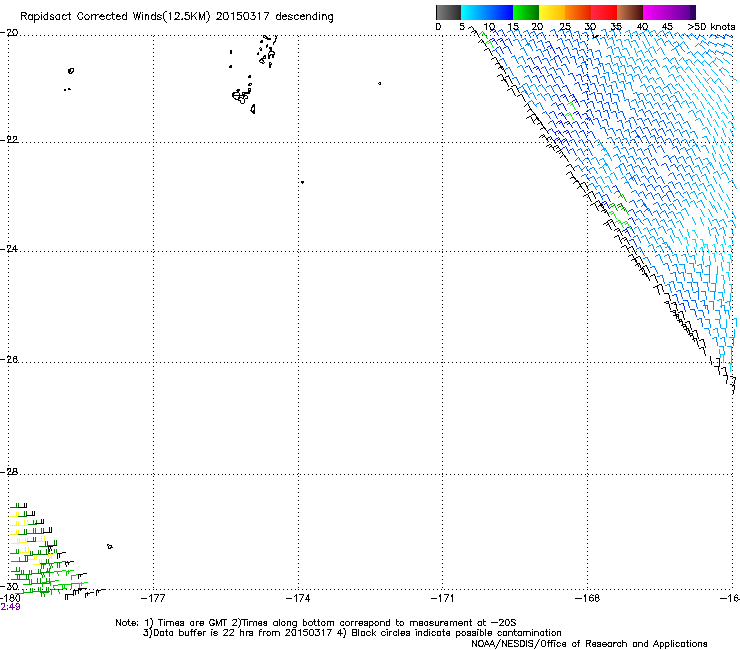Viewport: 740px width, 650px height.
Task: Click the cyan 5-10 knots color swatch
Action: 474,12
